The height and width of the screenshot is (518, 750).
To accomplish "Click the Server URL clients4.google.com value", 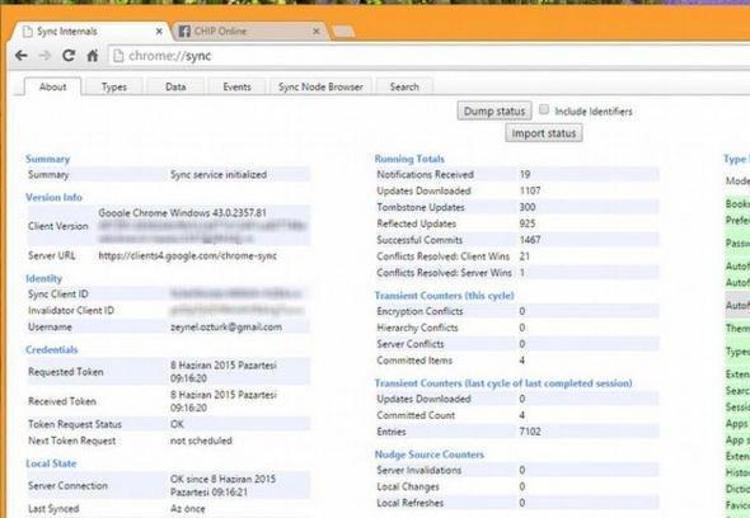I will coord(188,256).
